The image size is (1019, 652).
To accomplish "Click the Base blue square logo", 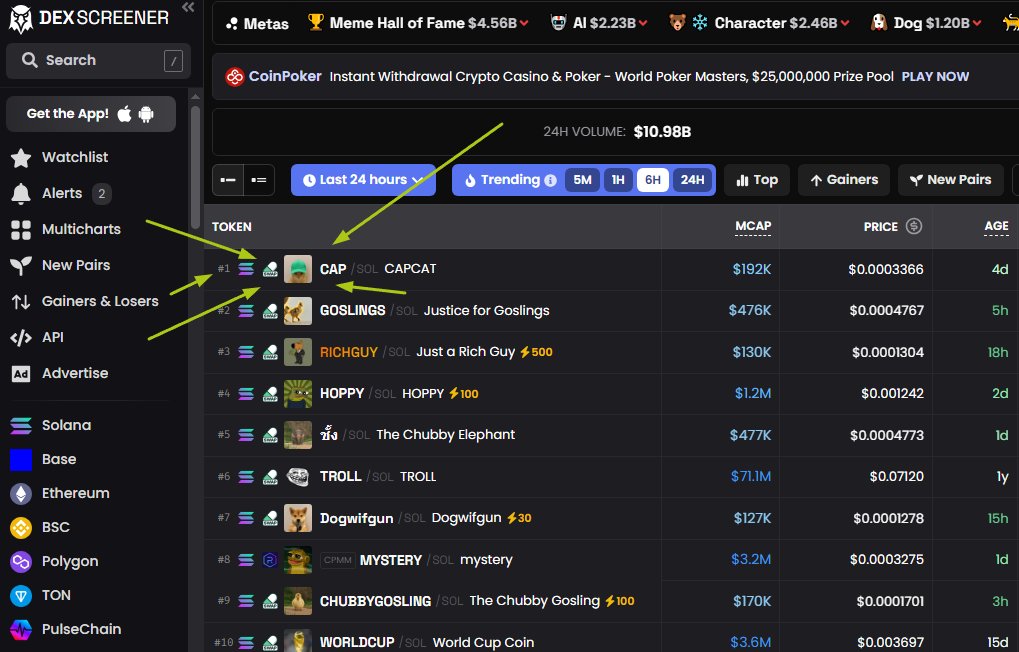I will 21,460.
